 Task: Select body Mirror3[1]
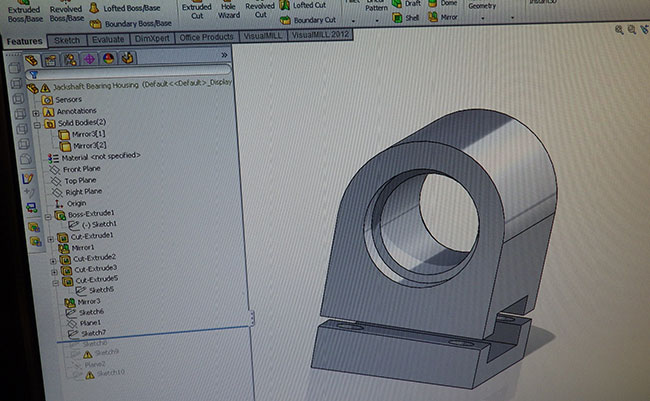82,134
